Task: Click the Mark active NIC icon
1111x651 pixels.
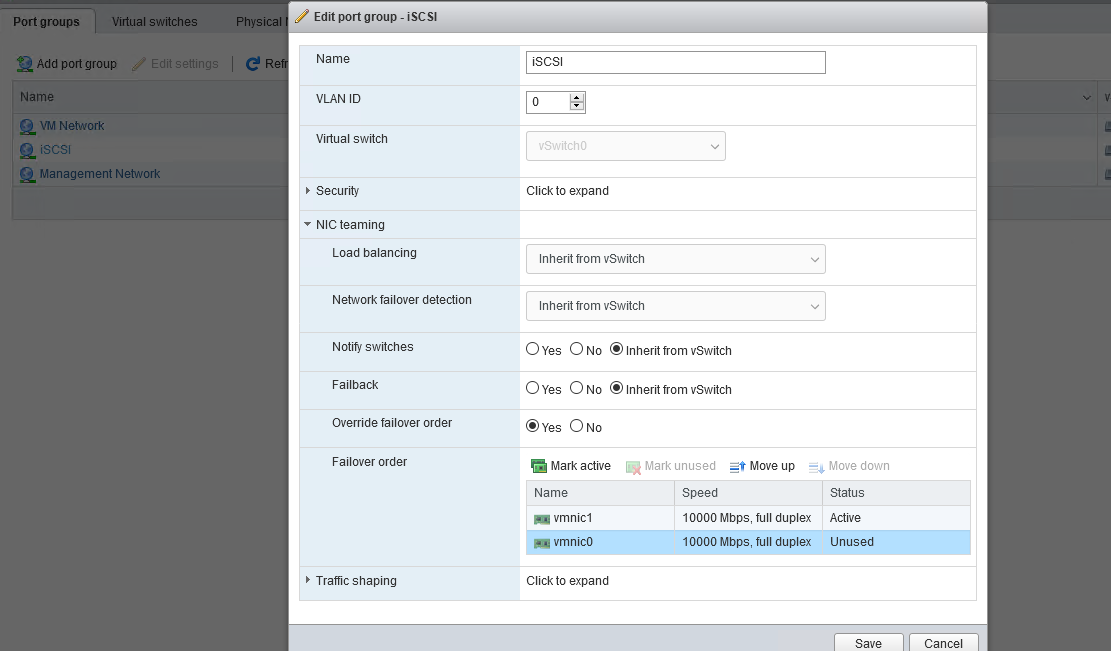Action: 539,466
